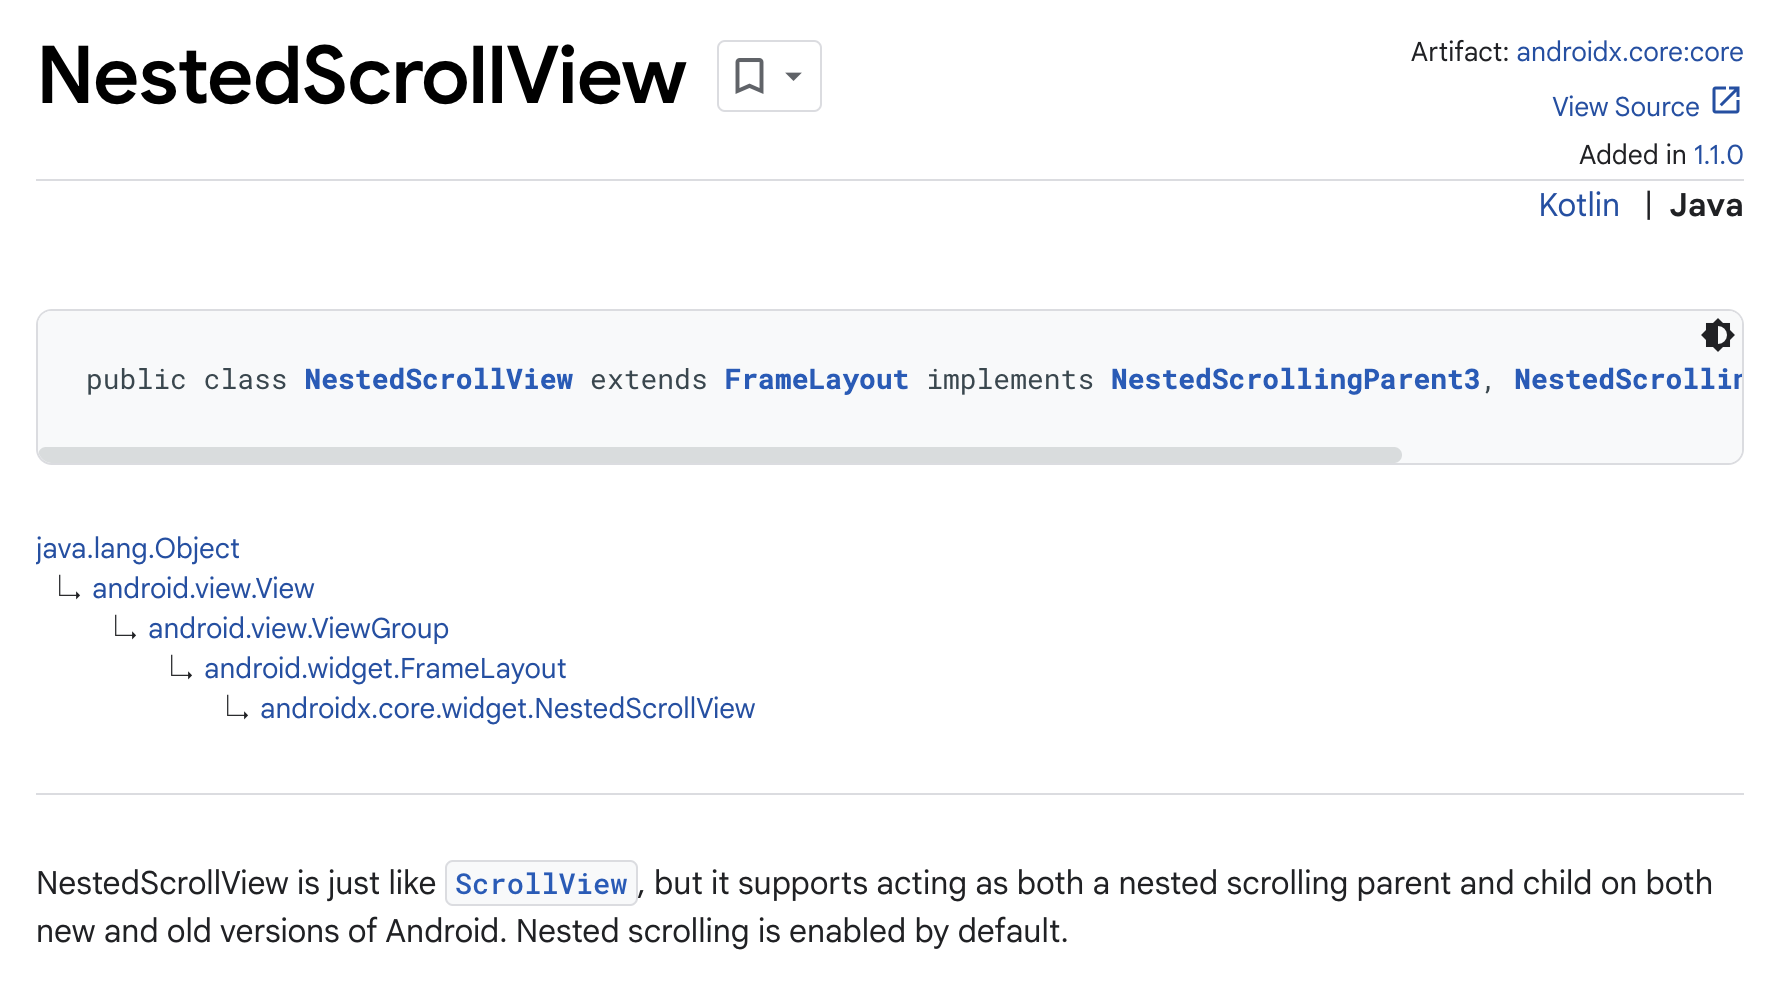1784x982 pixels.
Task: Open java.lang.Object in hierarchy
Action: click(x=138, y=548)
